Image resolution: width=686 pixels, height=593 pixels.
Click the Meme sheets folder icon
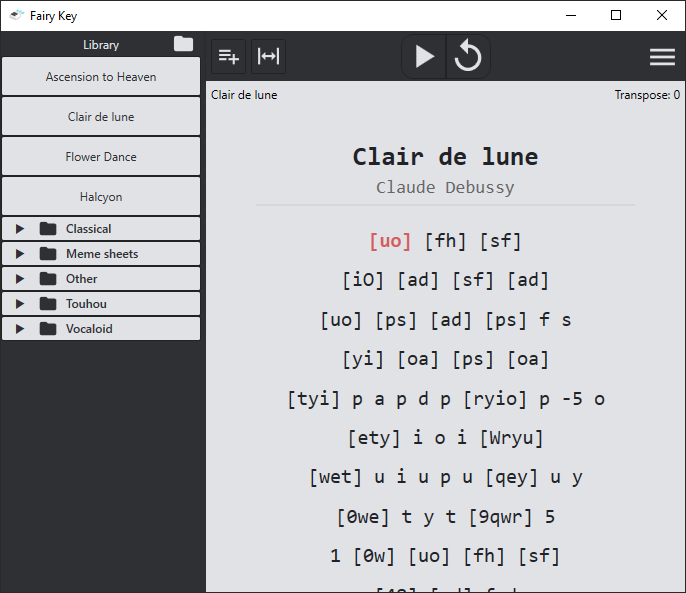[48, 253]
